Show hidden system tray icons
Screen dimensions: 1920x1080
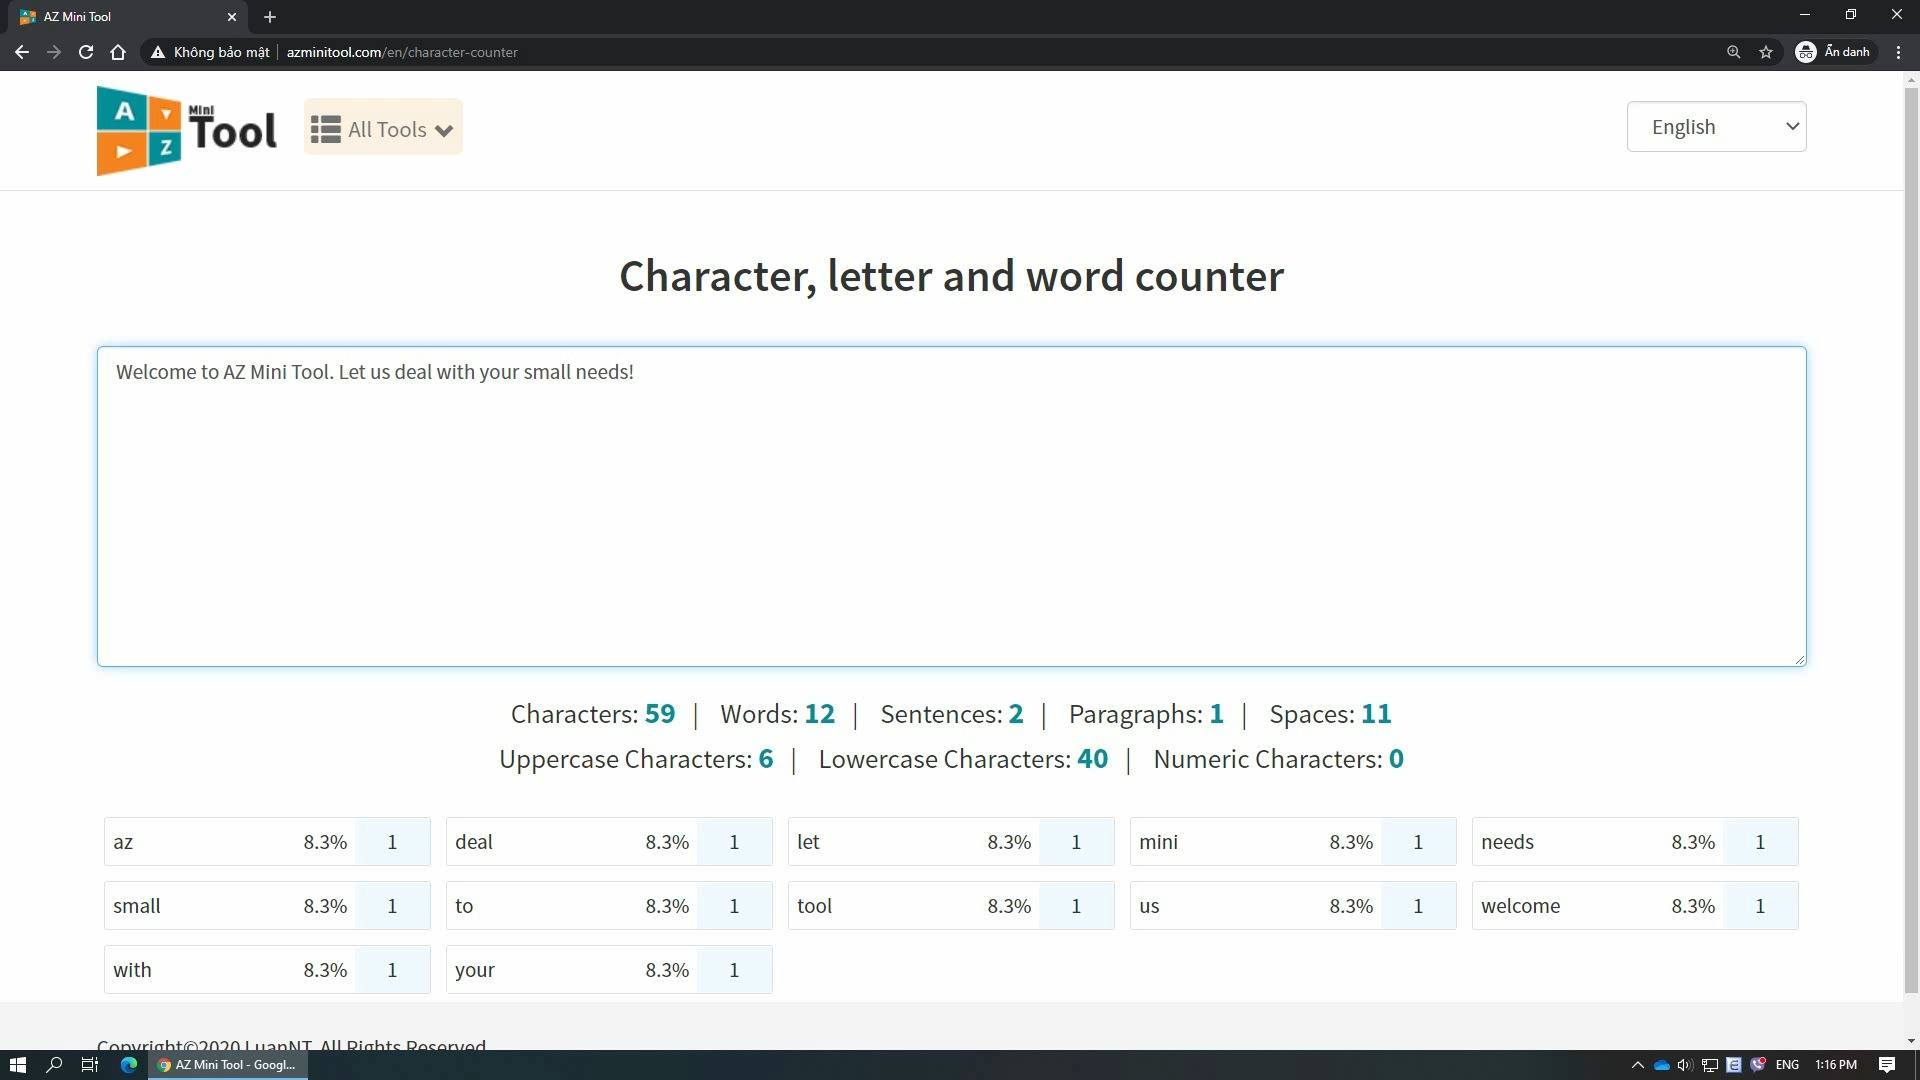pos(1637,1065)
